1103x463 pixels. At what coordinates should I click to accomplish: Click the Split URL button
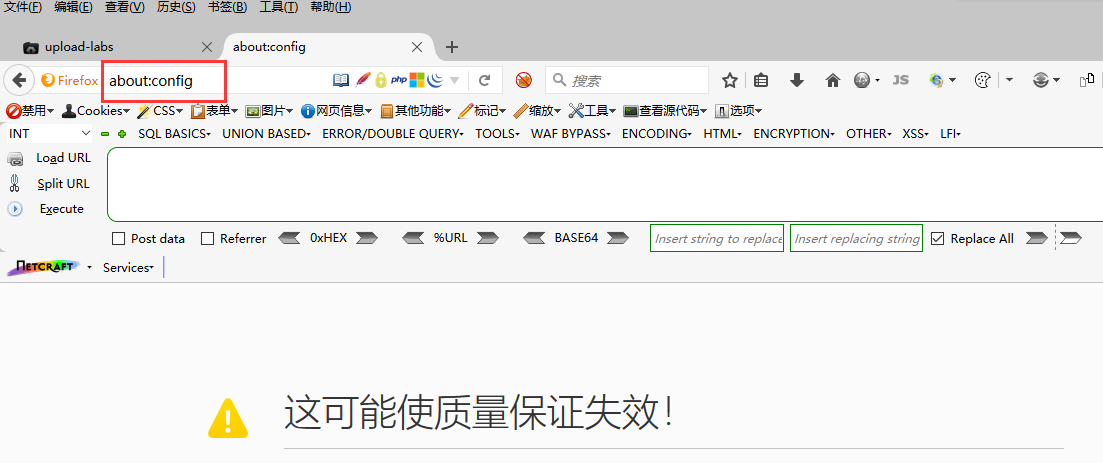[x=63, y=184]
